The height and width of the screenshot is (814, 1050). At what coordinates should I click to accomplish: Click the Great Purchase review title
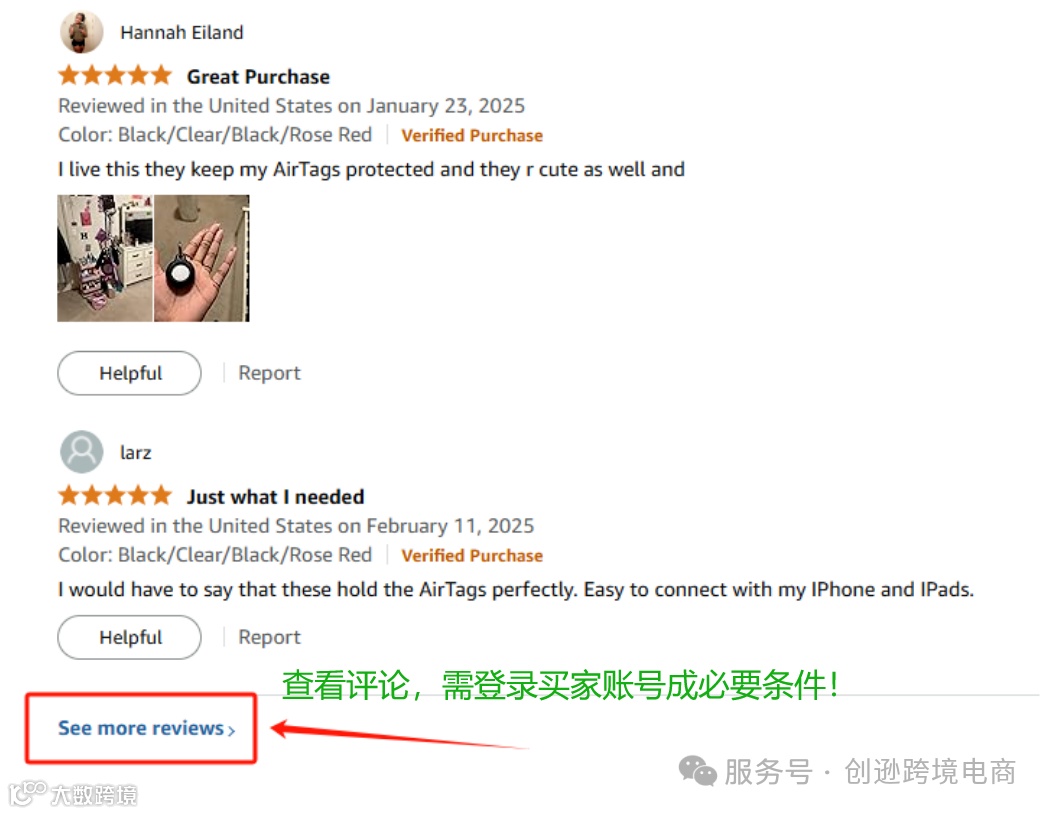tap(258, 77)
